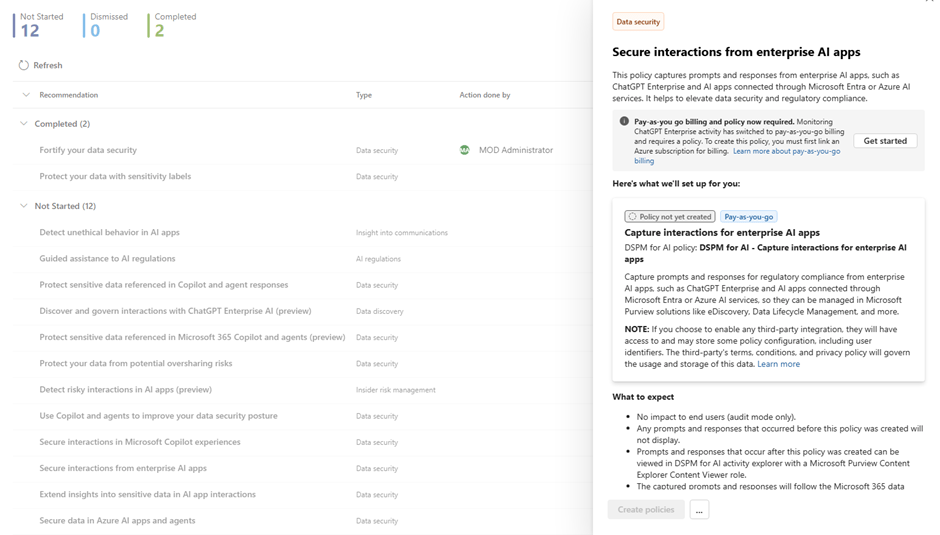Click the MOD Administrator avatar icon

coord(465,150)
